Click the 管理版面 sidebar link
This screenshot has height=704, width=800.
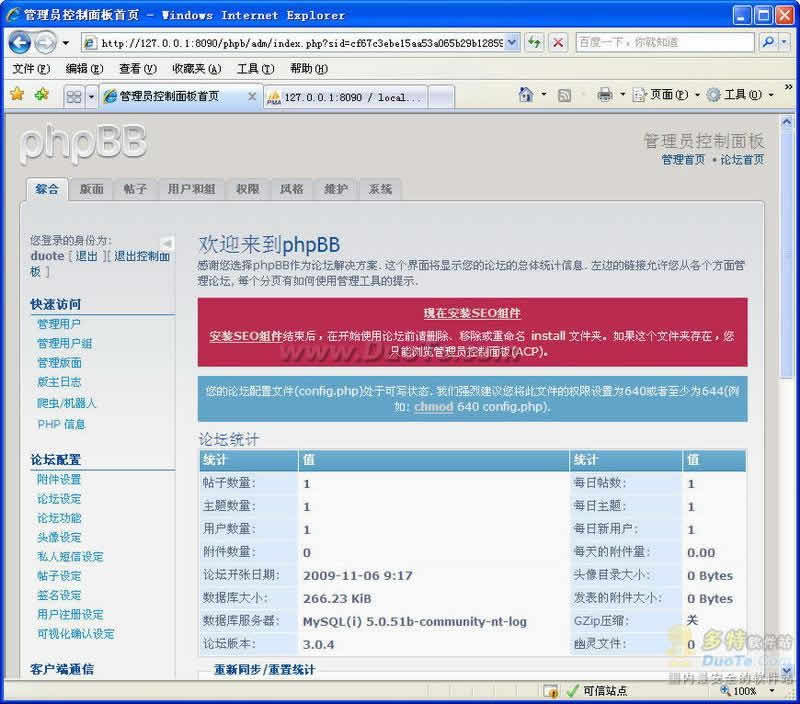coord(59,363)
